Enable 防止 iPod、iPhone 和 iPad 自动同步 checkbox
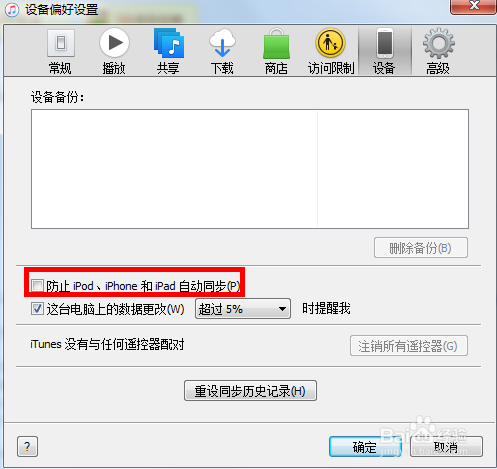This screenshot has height=469, width=497. pyautogui.click(x=37, y=286)
